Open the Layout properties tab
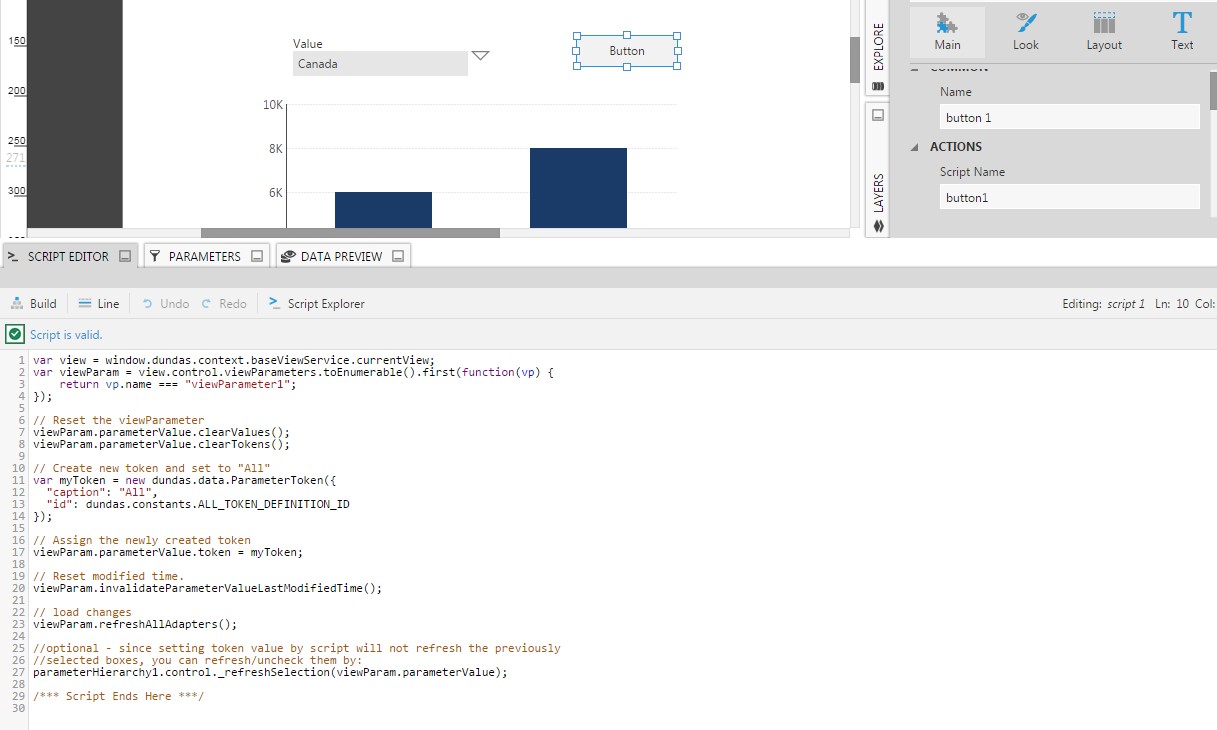Screen dimensions: 1217x730 tap(1104, 32)
